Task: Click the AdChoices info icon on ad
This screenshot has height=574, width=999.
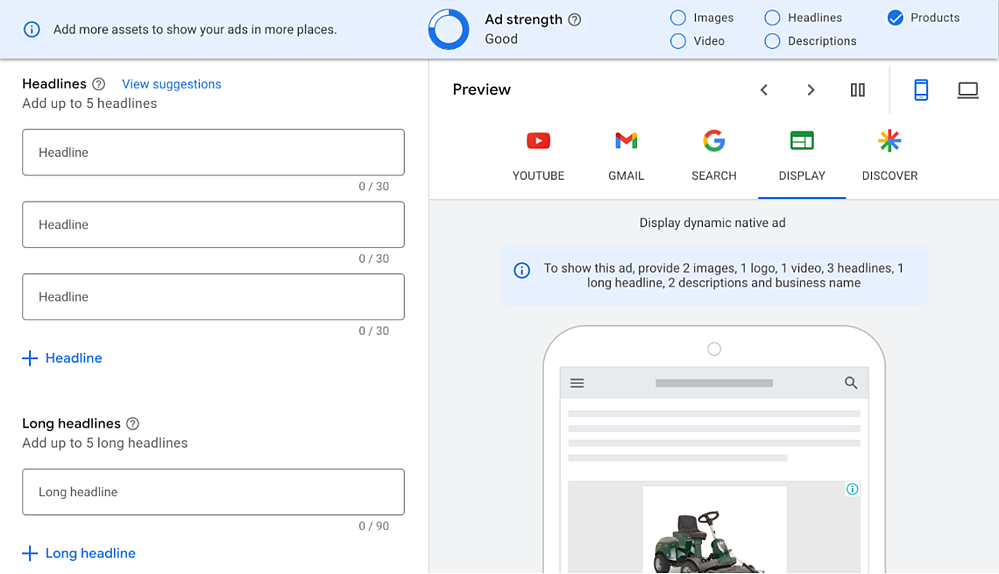Action: pos(852,489)
